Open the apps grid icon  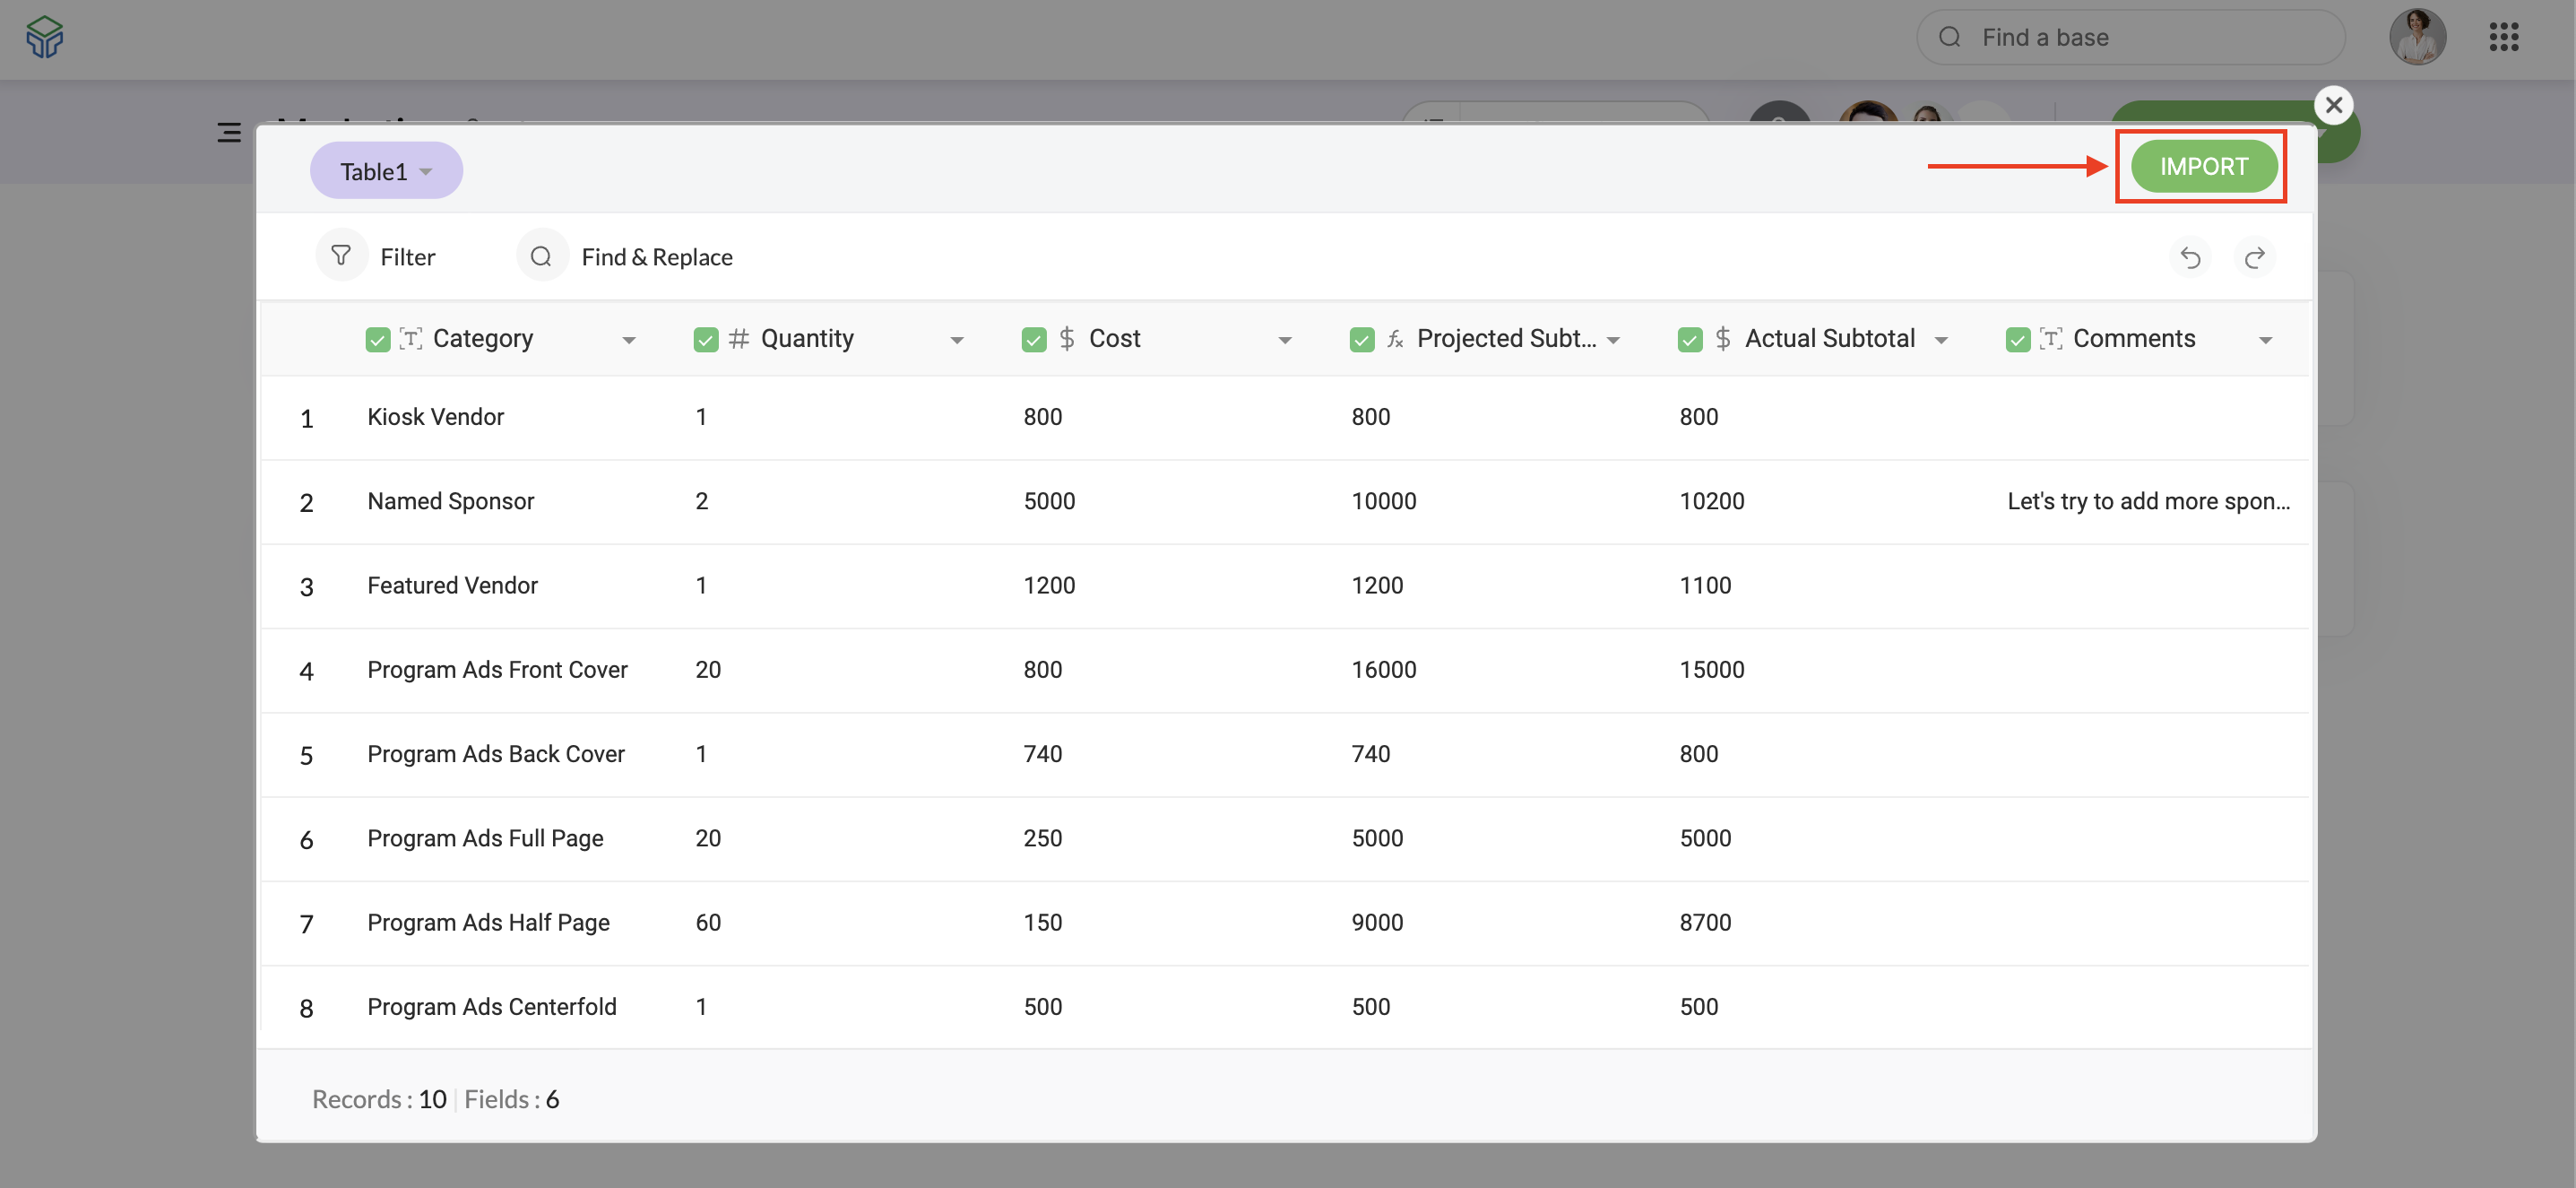pos(2503,38)
